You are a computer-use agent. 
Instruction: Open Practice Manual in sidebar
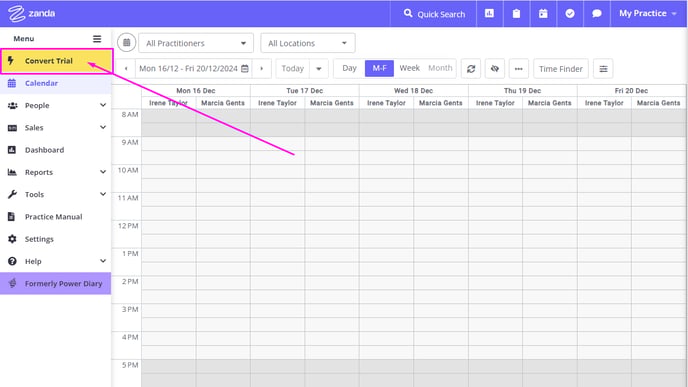[56, 217]
